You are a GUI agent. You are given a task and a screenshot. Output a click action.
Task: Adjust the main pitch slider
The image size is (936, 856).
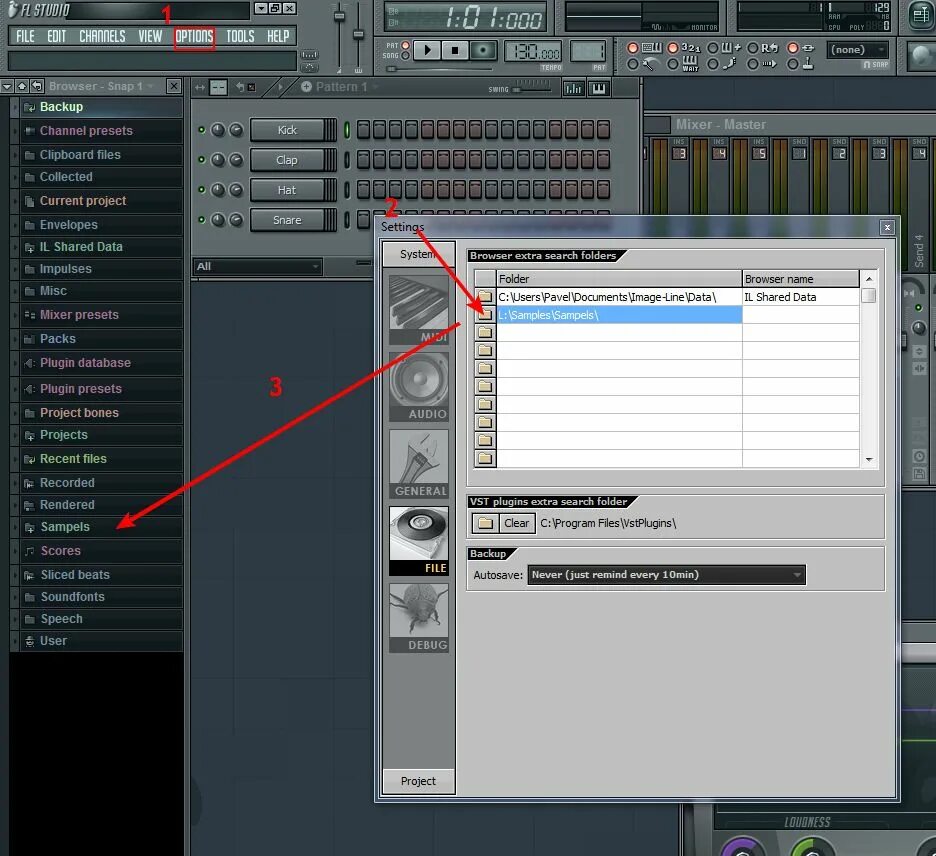tap(358, 35)
